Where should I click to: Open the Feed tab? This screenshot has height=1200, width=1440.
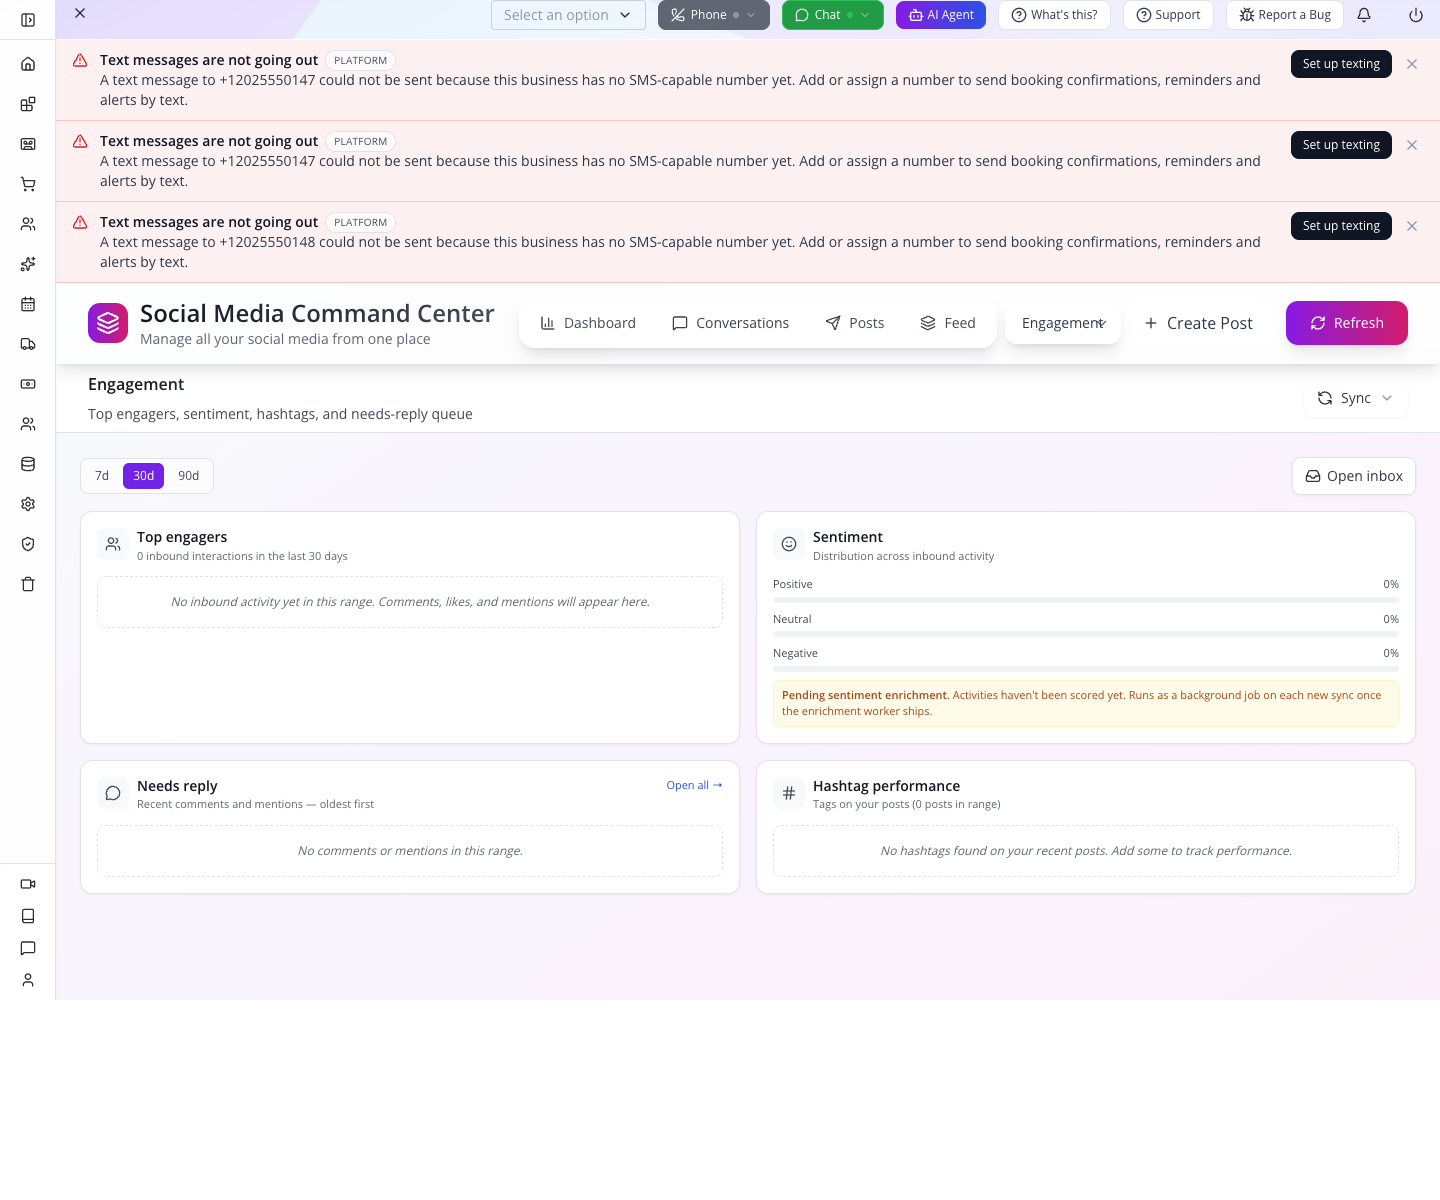click(x=948, y=323)
